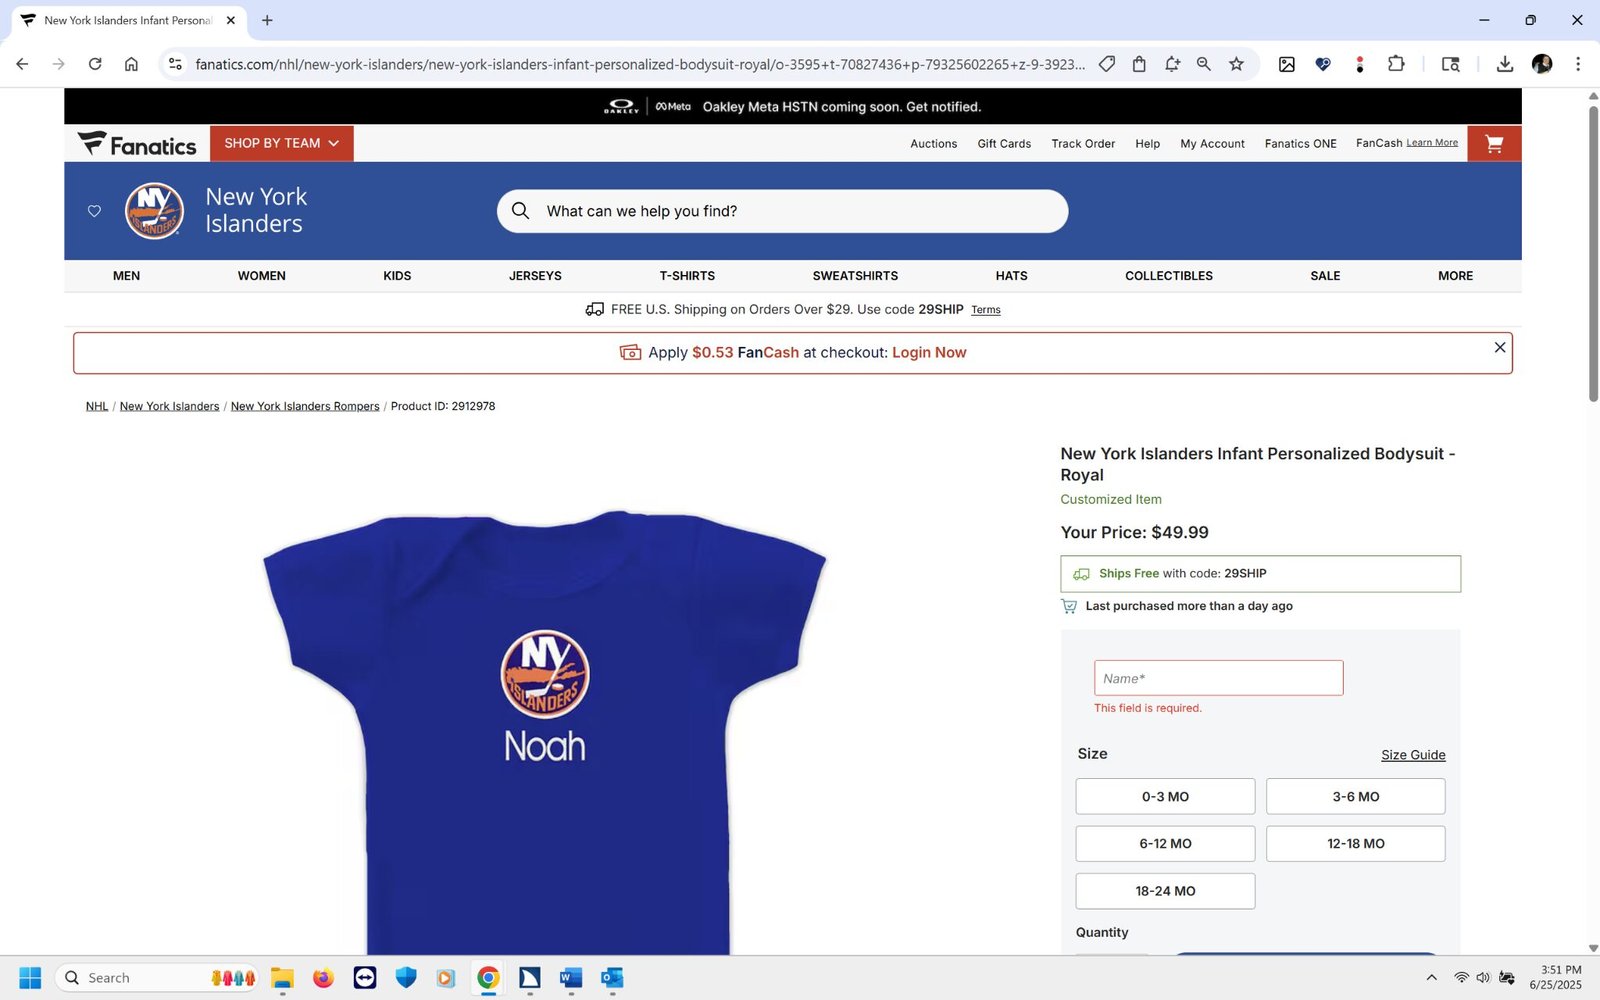Screen dimensions: 1600x1000
Task: Open the JERSEYS category menu
Action: [x=535, y=276]
